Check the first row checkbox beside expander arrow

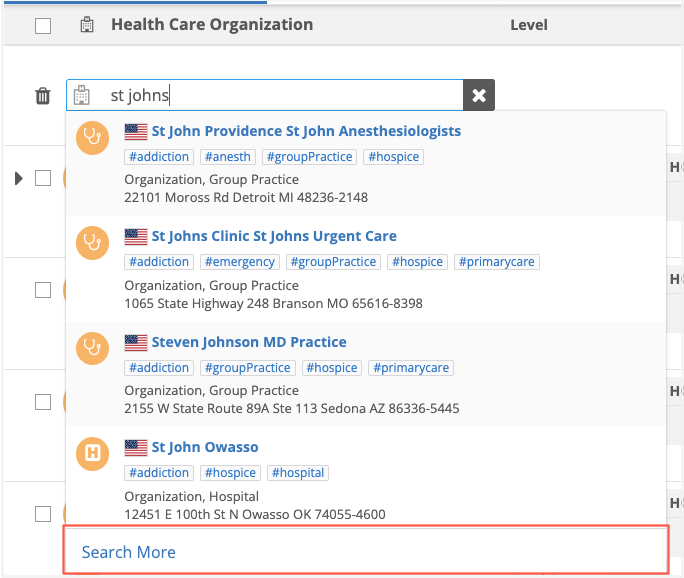tap(43, 178)
